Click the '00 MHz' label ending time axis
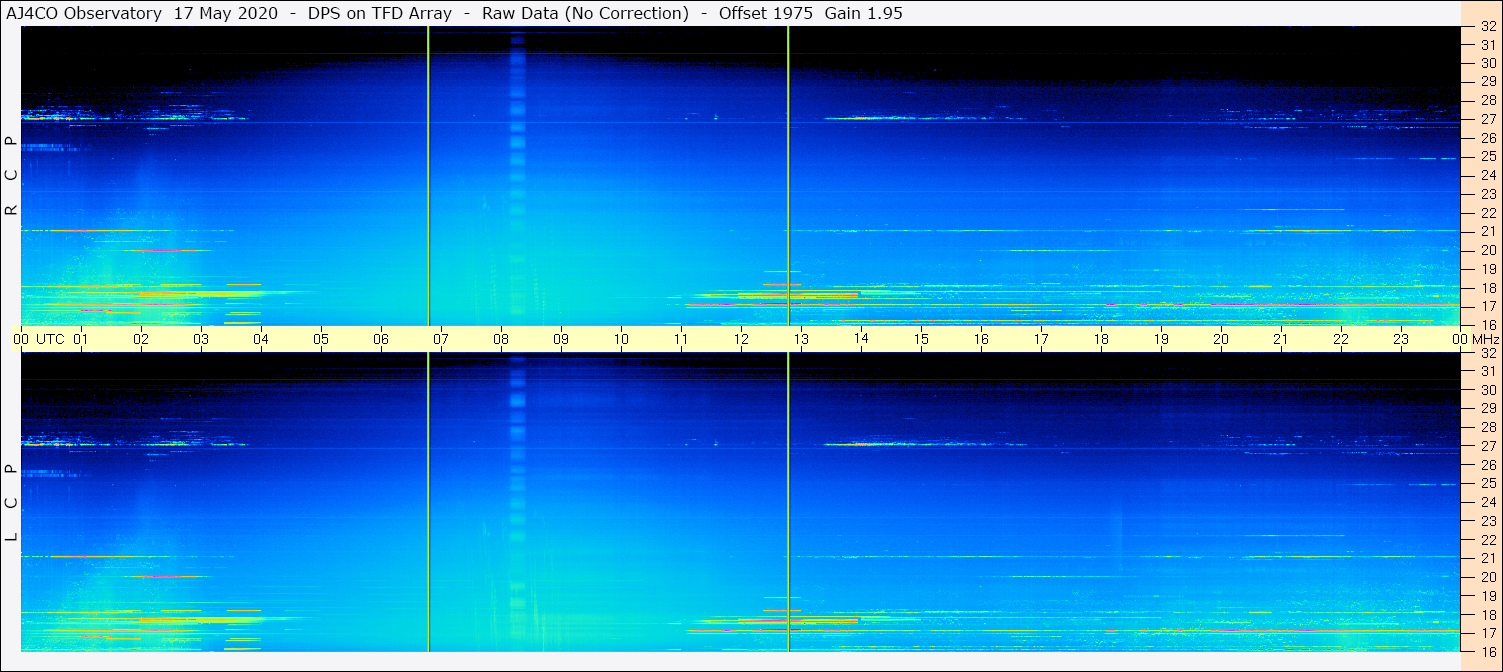The height and width of the screenshot is (672, 1503). [1476, 339]
